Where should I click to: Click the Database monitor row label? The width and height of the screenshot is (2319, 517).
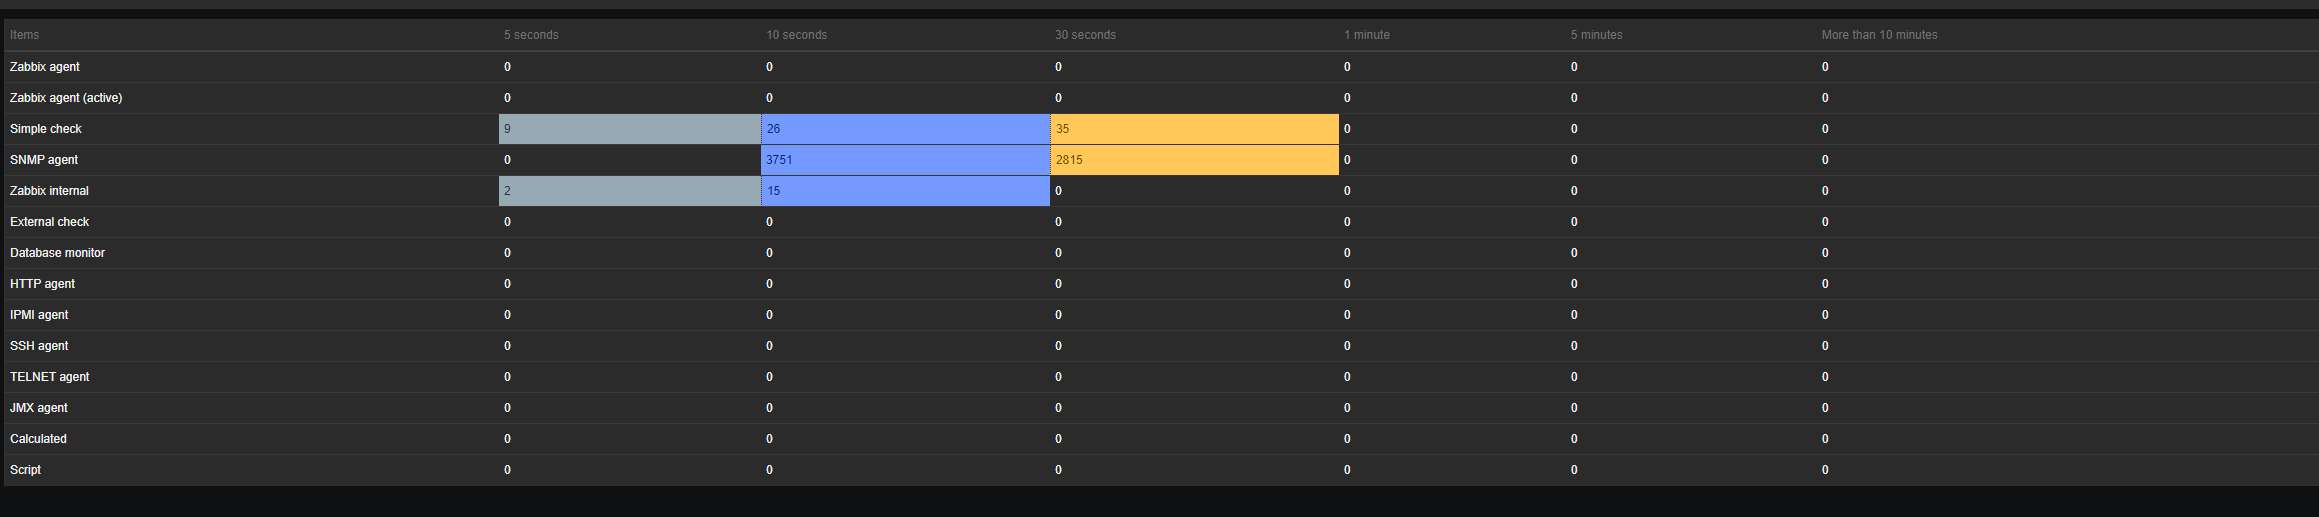click(57, 253)
